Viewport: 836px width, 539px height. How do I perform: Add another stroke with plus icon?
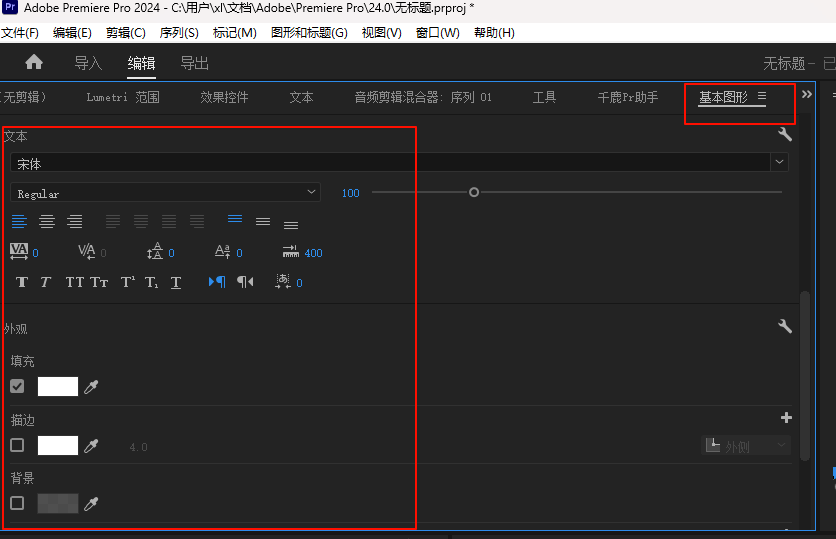(x=786, y=417)
